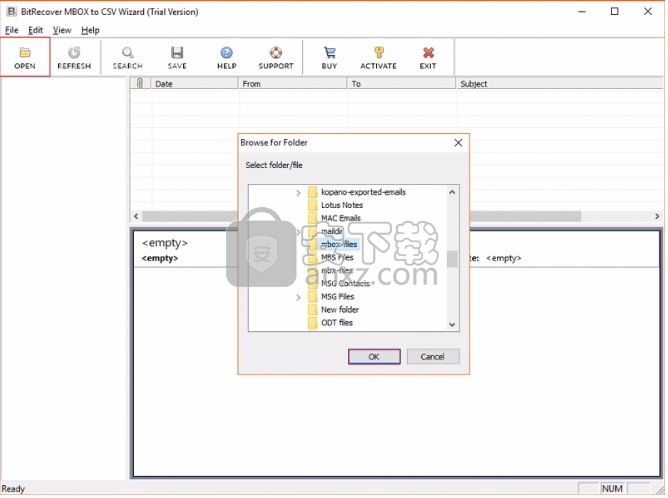Close the Browse for Folder dialog
The image size is (668, 498).
pyautogui.click(x=459, y=143)
